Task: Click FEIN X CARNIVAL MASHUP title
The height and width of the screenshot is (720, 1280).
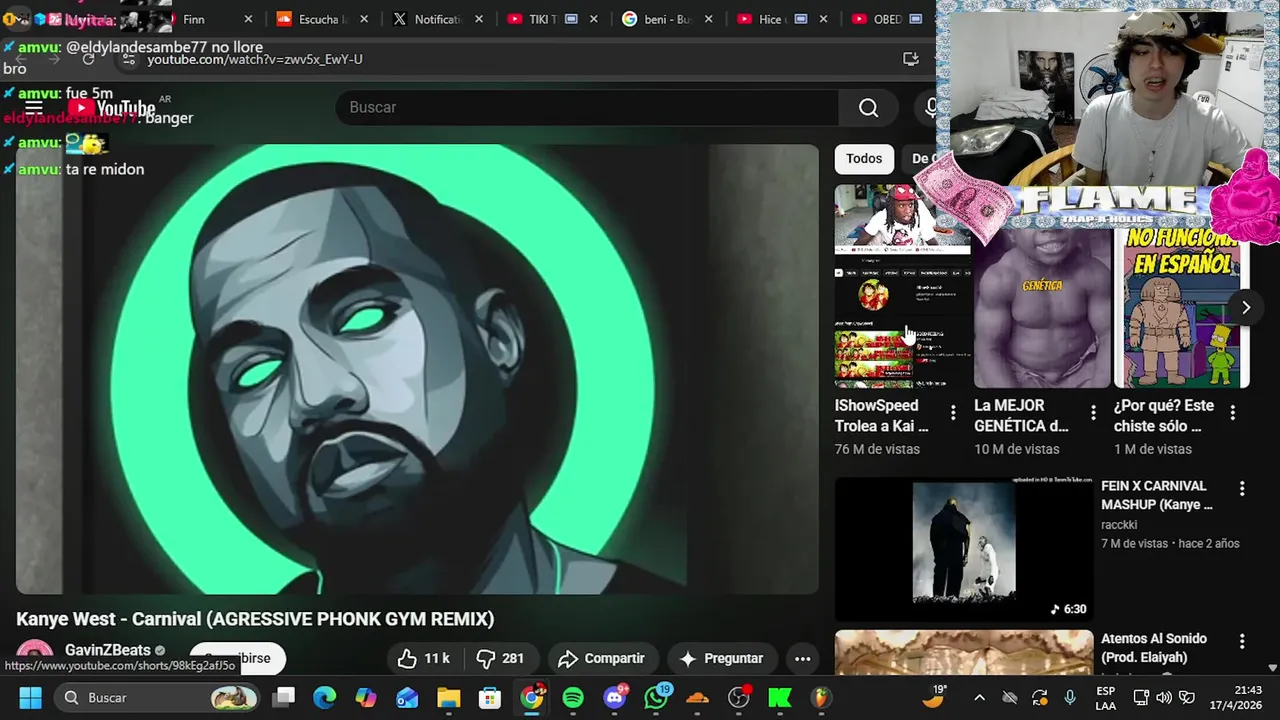Action: [1157, 495]
